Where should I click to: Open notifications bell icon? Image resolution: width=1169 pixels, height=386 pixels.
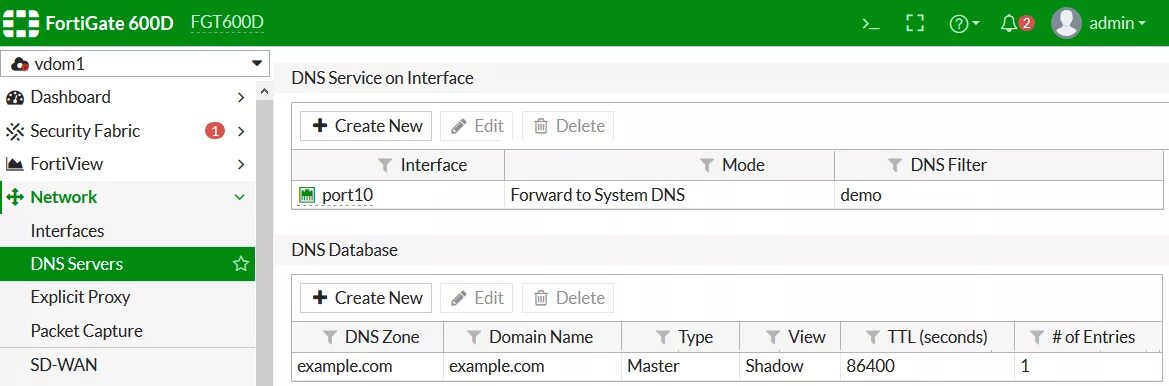tap(1016, 23)
